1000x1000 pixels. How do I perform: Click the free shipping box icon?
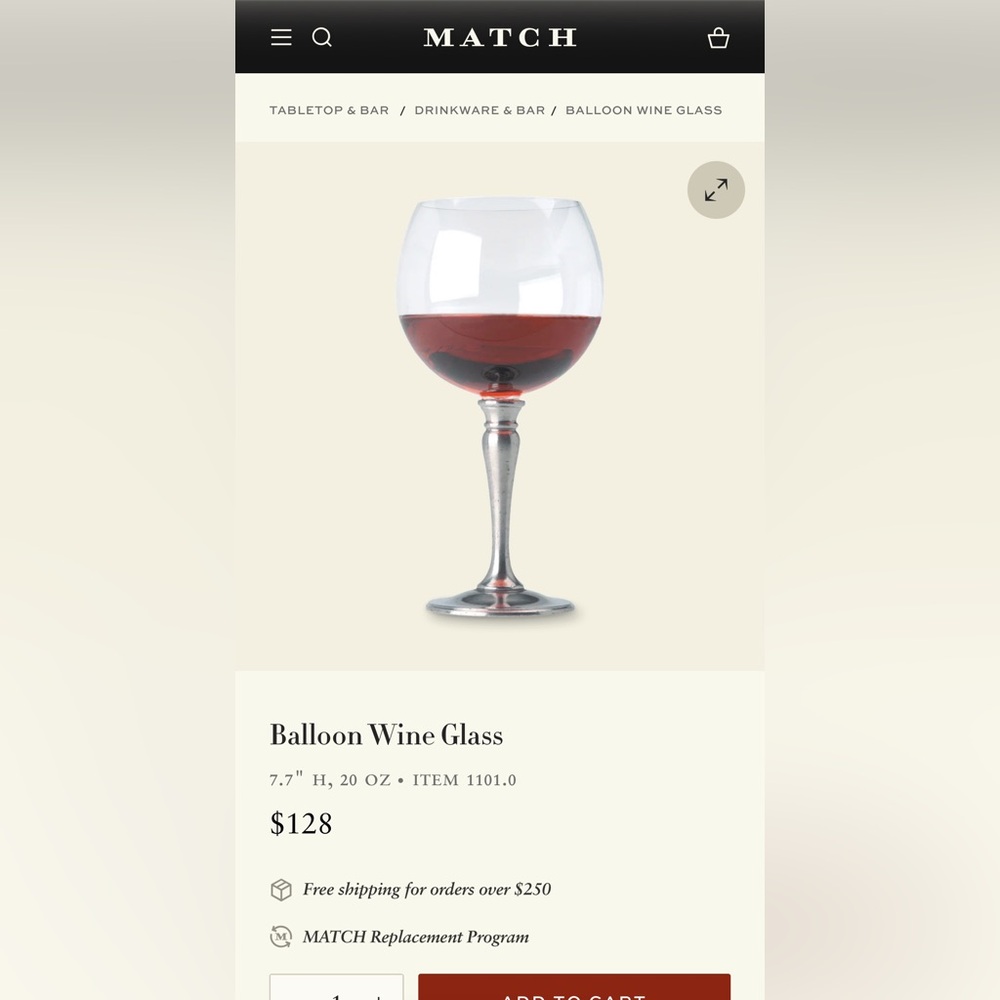click(x=279, y=888)
